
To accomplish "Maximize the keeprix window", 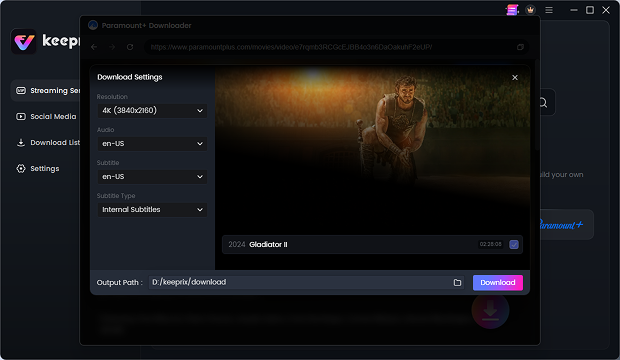I will click(590, 10).
